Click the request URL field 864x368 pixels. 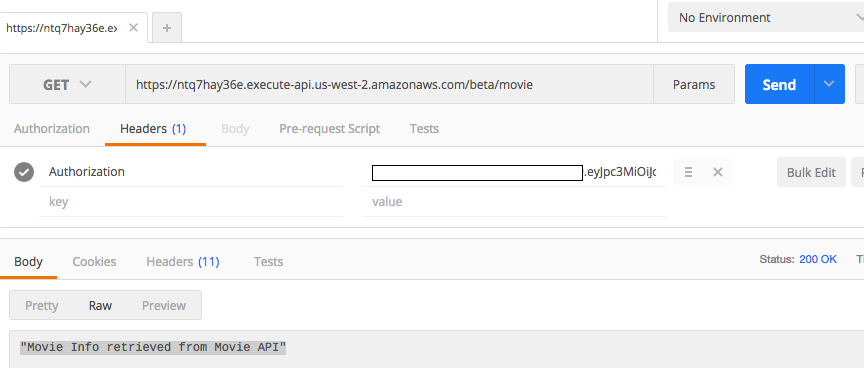389,84
